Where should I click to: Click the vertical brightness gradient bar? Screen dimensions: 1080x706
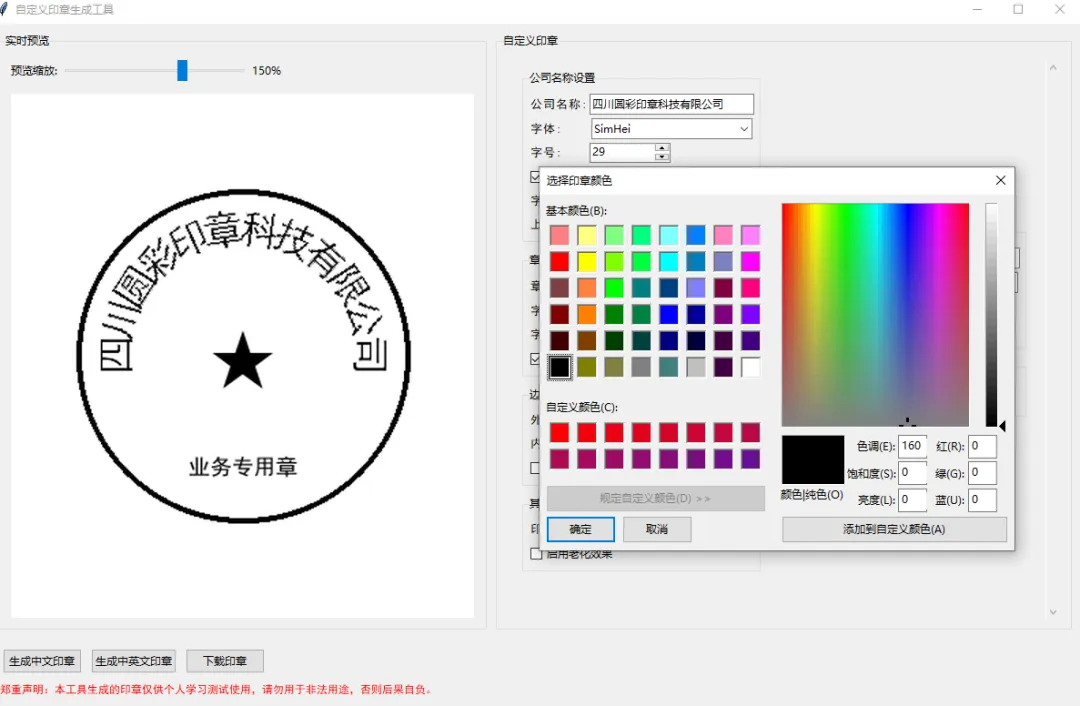(991, 315)
